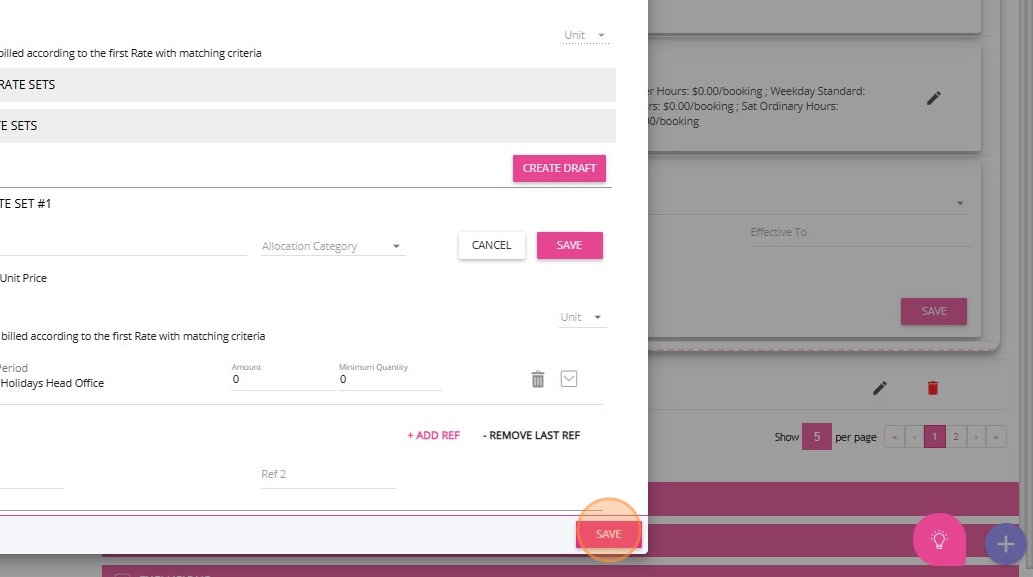Delete the Holidays Head Office rate row
The image size is (1033, 577).
tap(538, 379)
